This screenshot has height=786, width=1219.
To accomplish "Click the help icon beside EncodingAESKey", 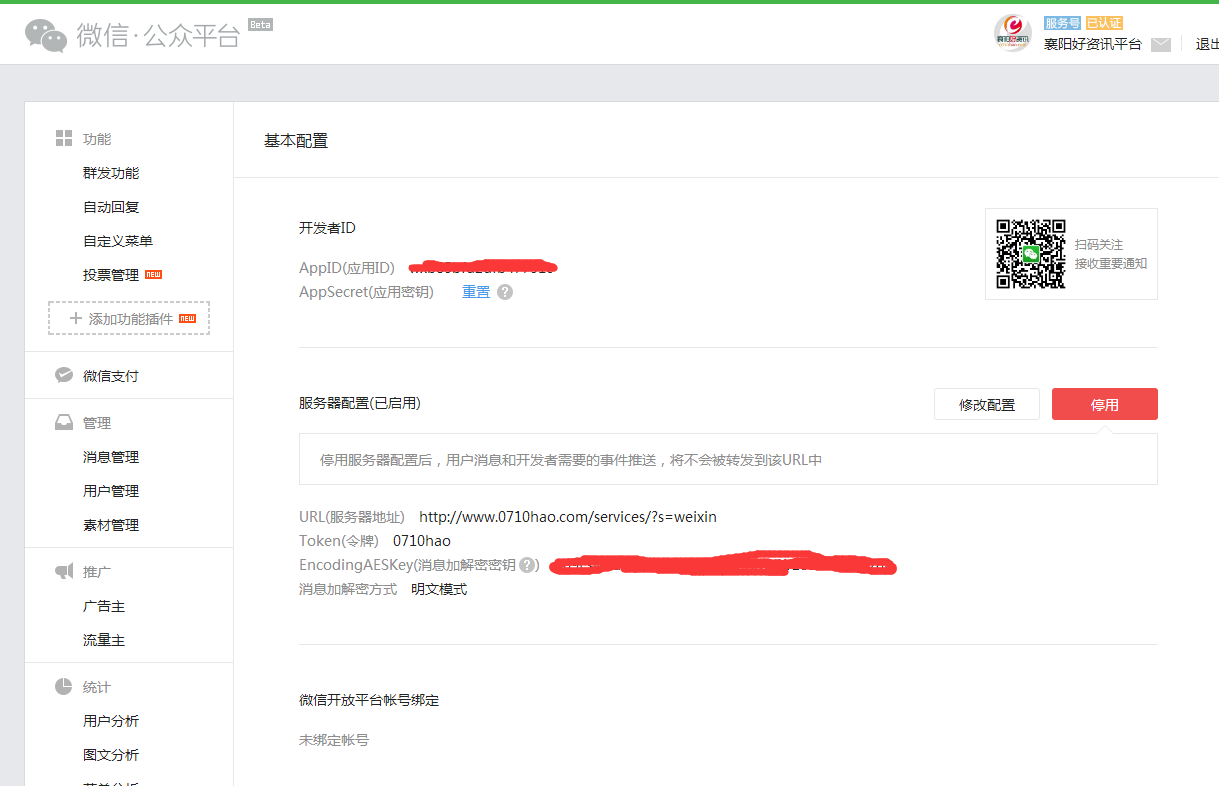I will click(527, 565).
